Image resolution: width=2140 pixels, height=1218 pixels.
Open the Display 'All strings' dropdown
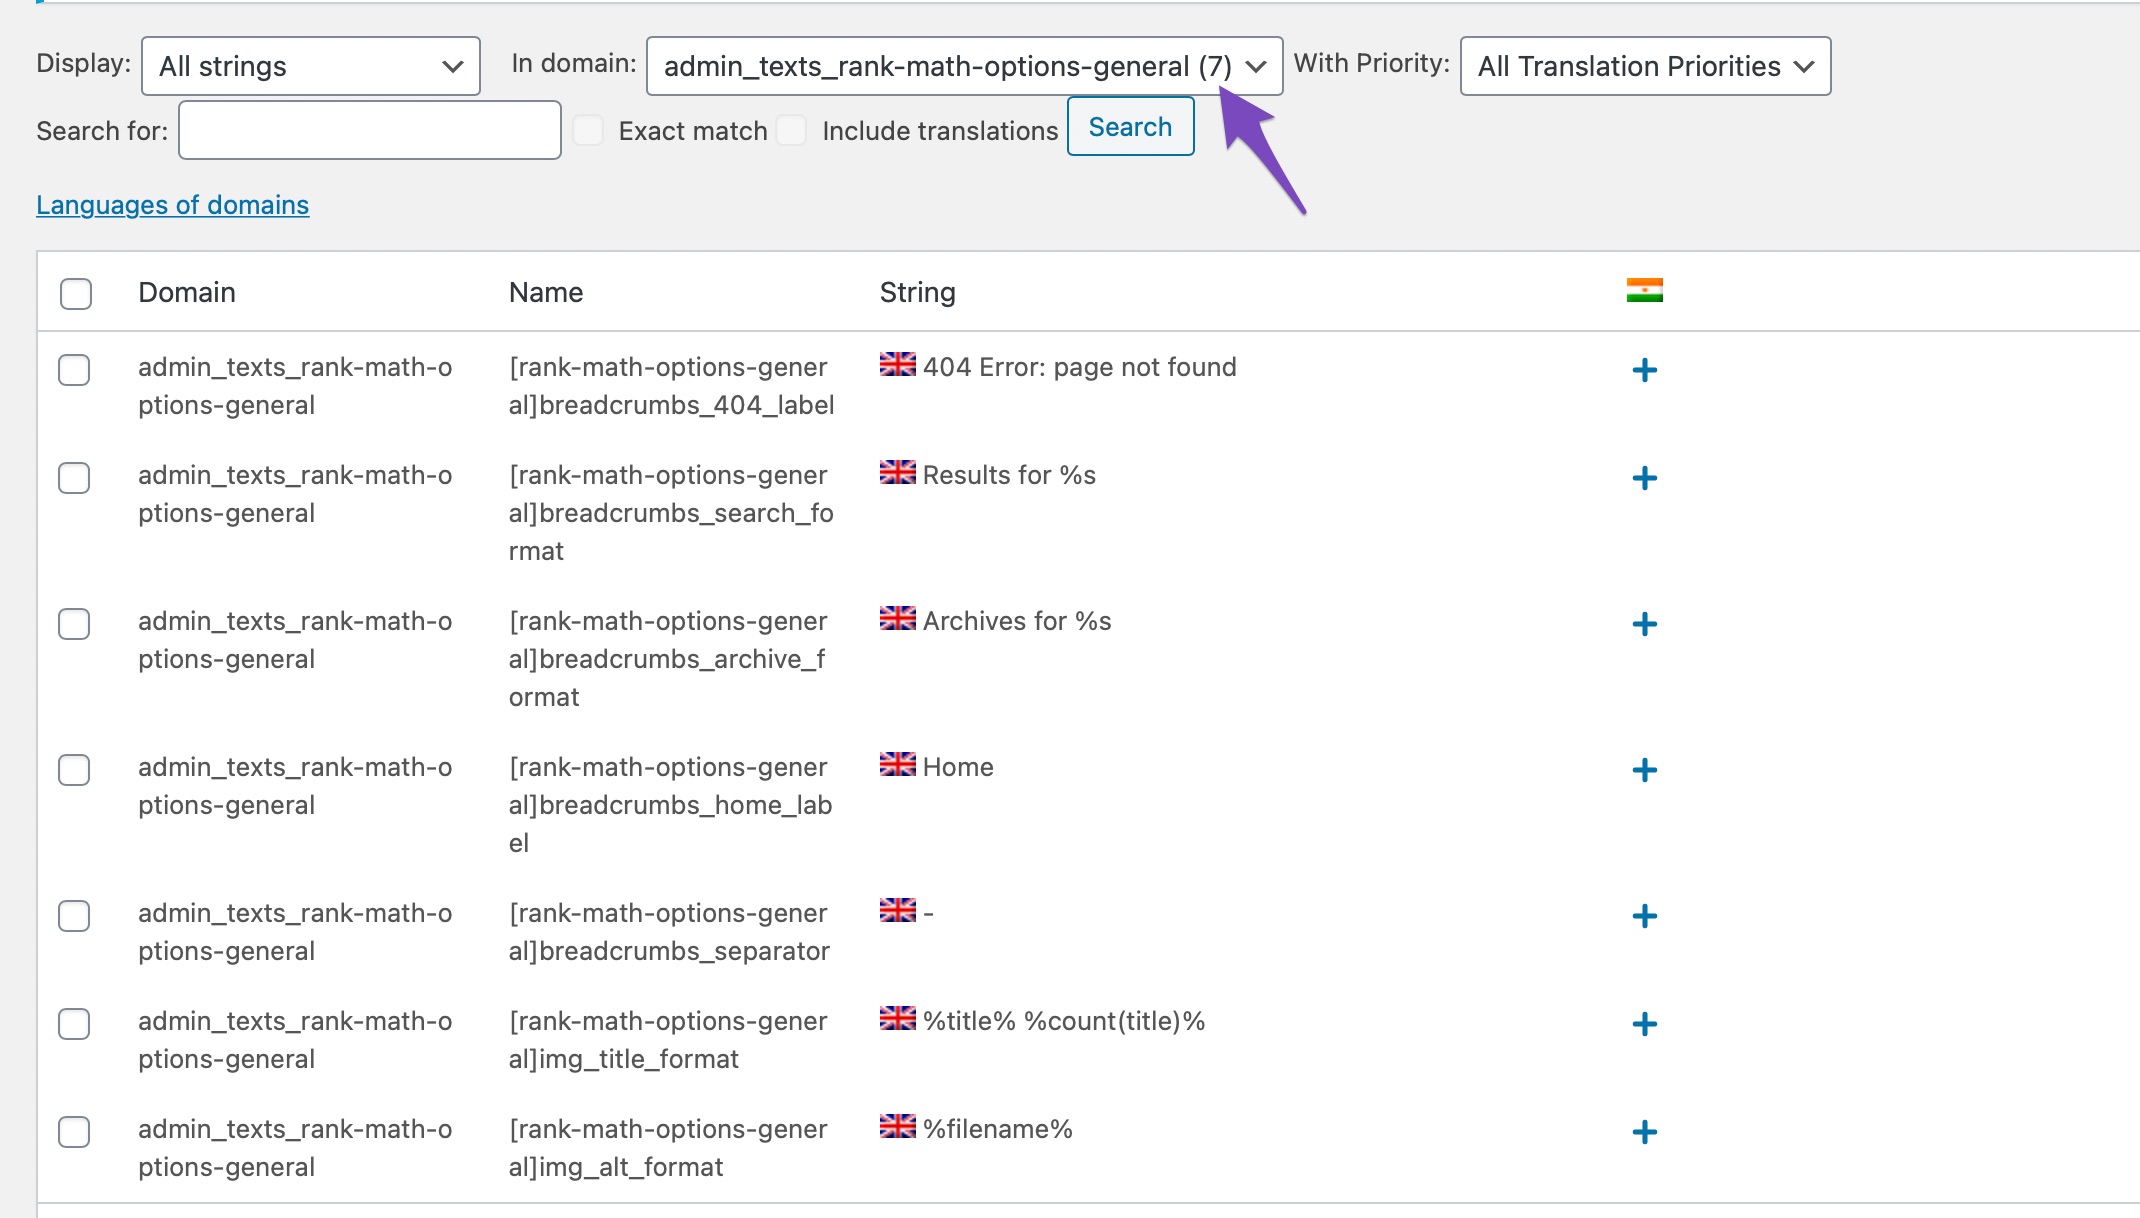tap(311, 66)
